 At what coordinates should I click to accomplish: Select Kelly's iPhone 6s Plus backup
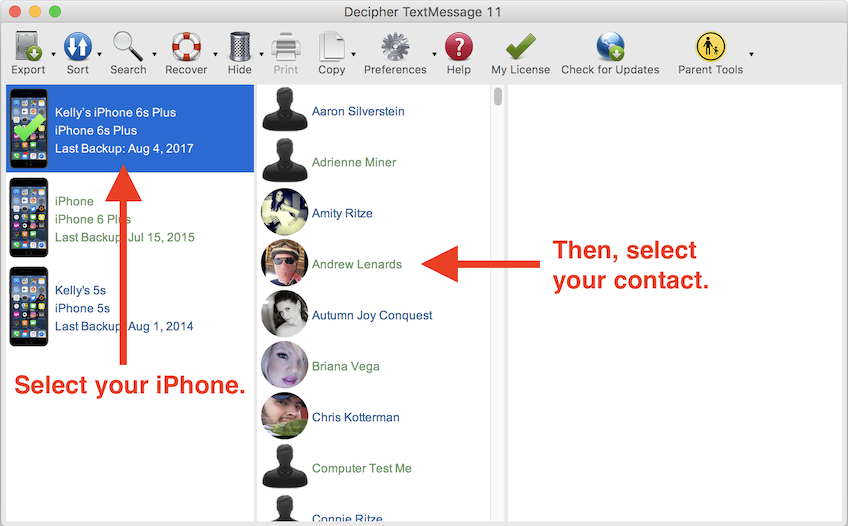click(130, 130)
